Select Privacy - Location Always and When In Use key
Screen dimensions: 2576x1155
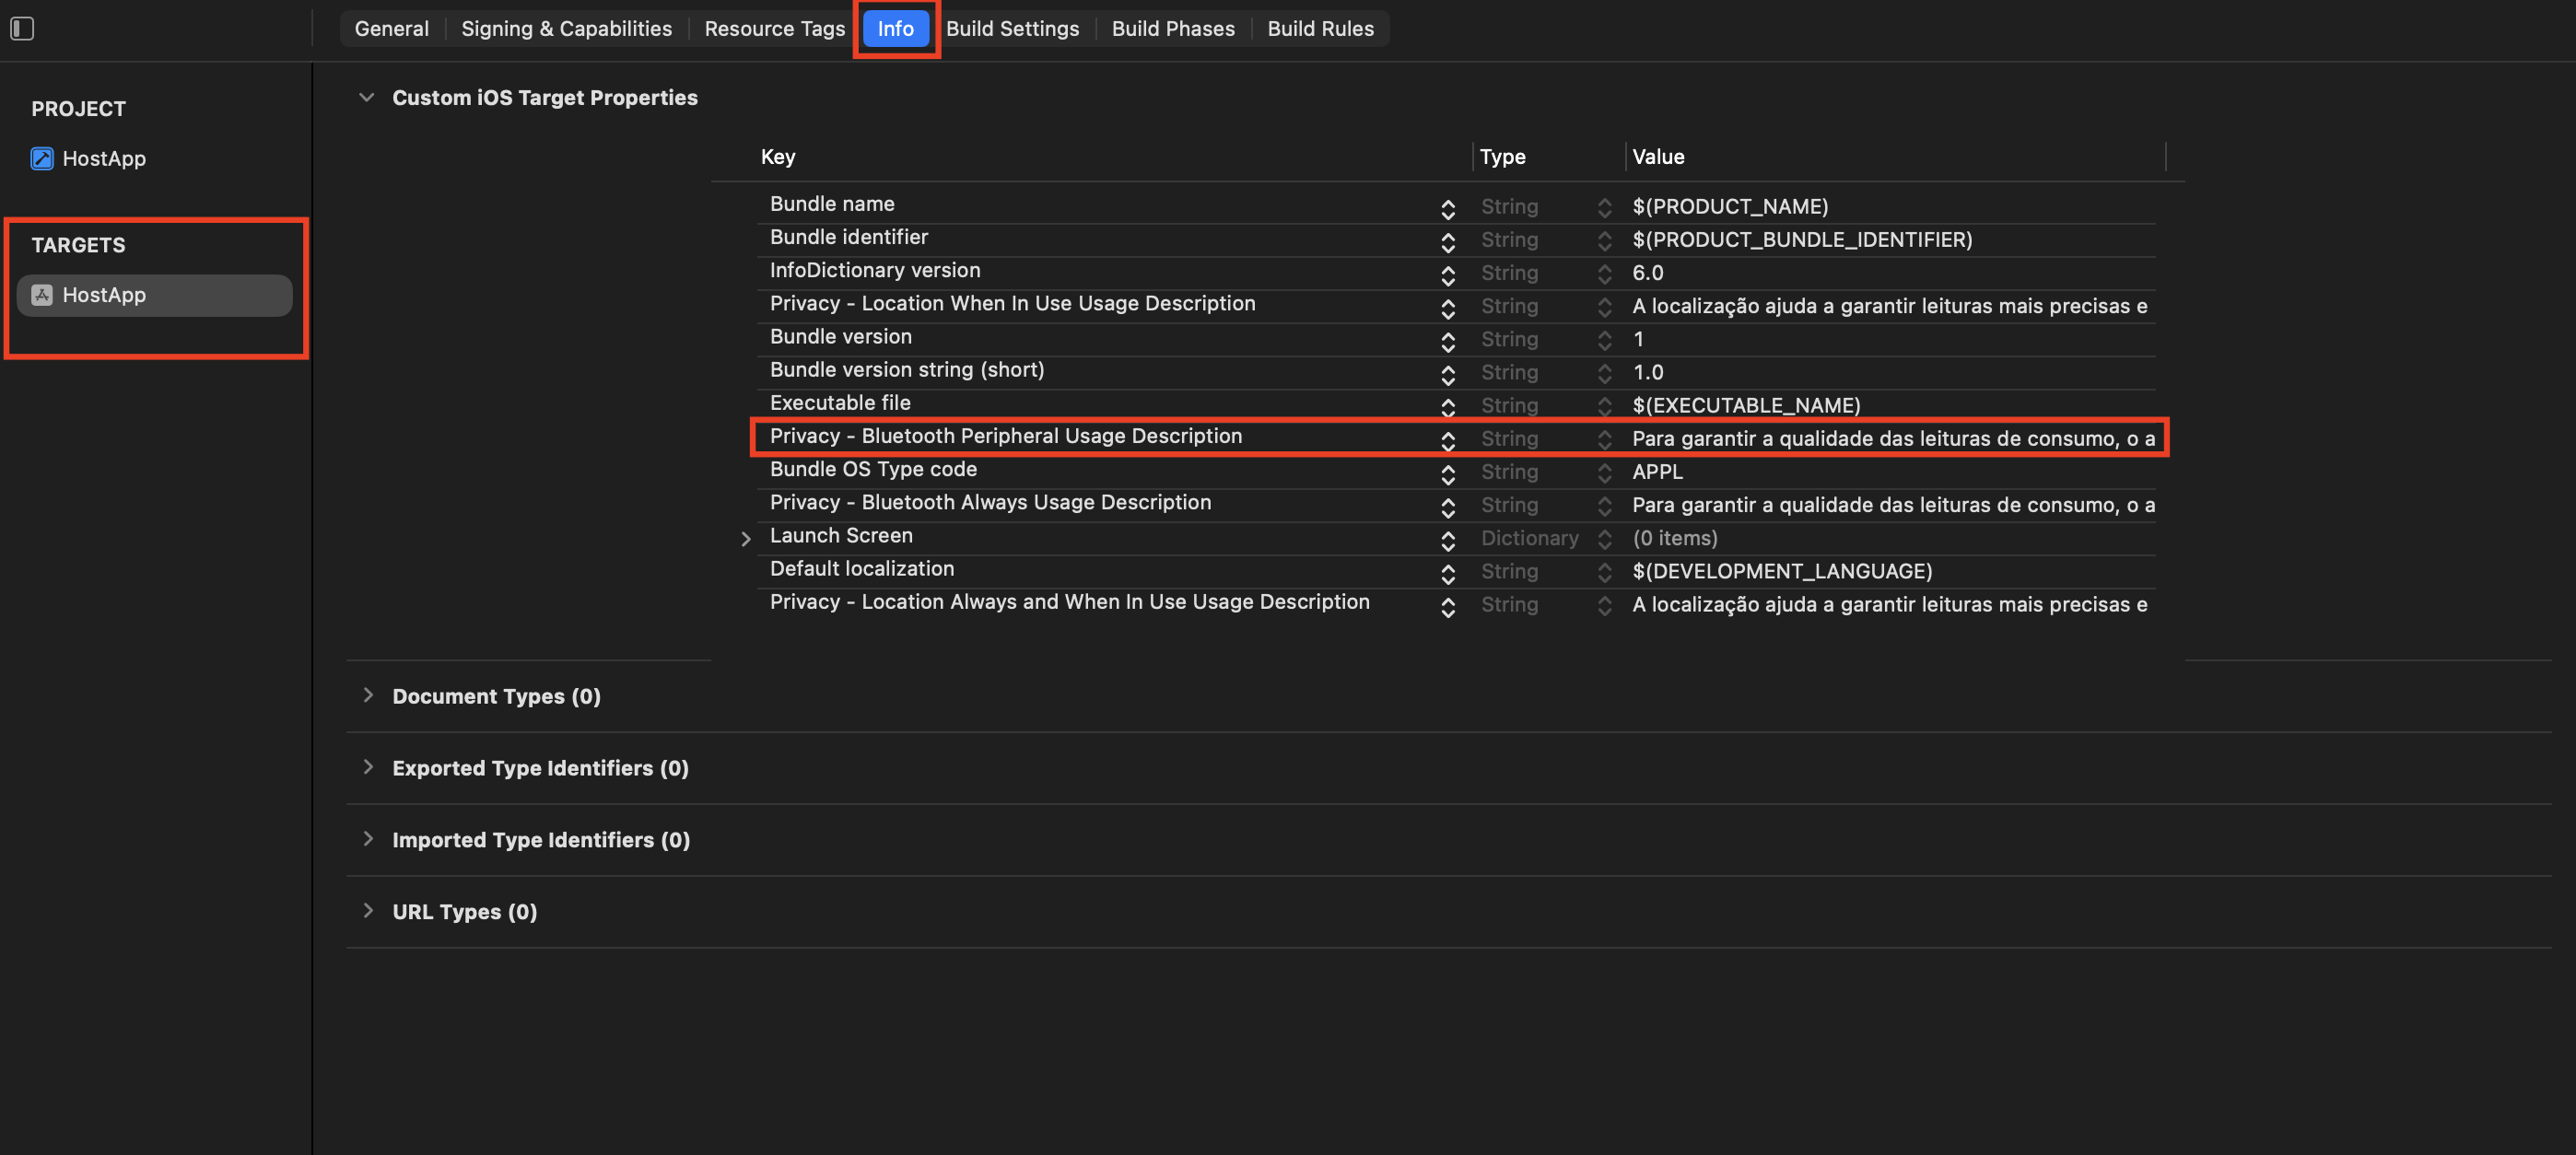pyautogui.click(x=1068, y=602)
